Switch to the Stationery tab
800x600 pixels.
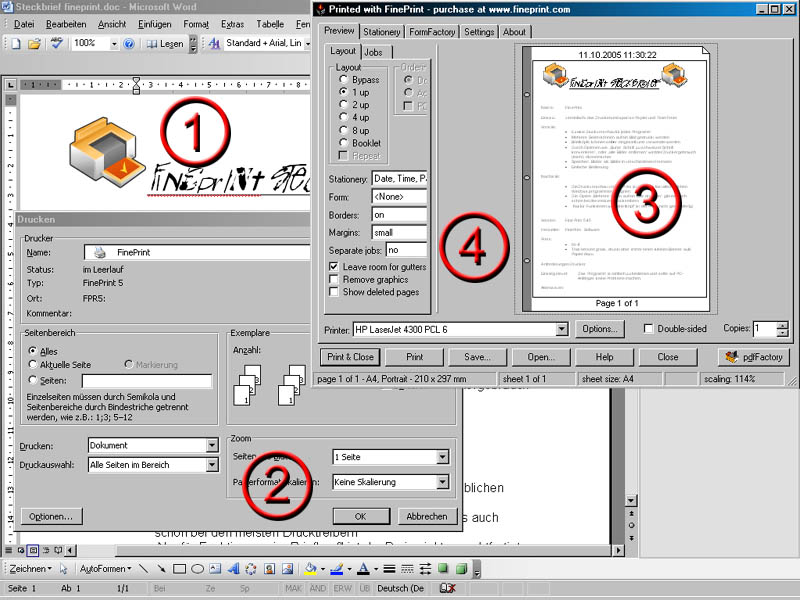pos(382,32)
